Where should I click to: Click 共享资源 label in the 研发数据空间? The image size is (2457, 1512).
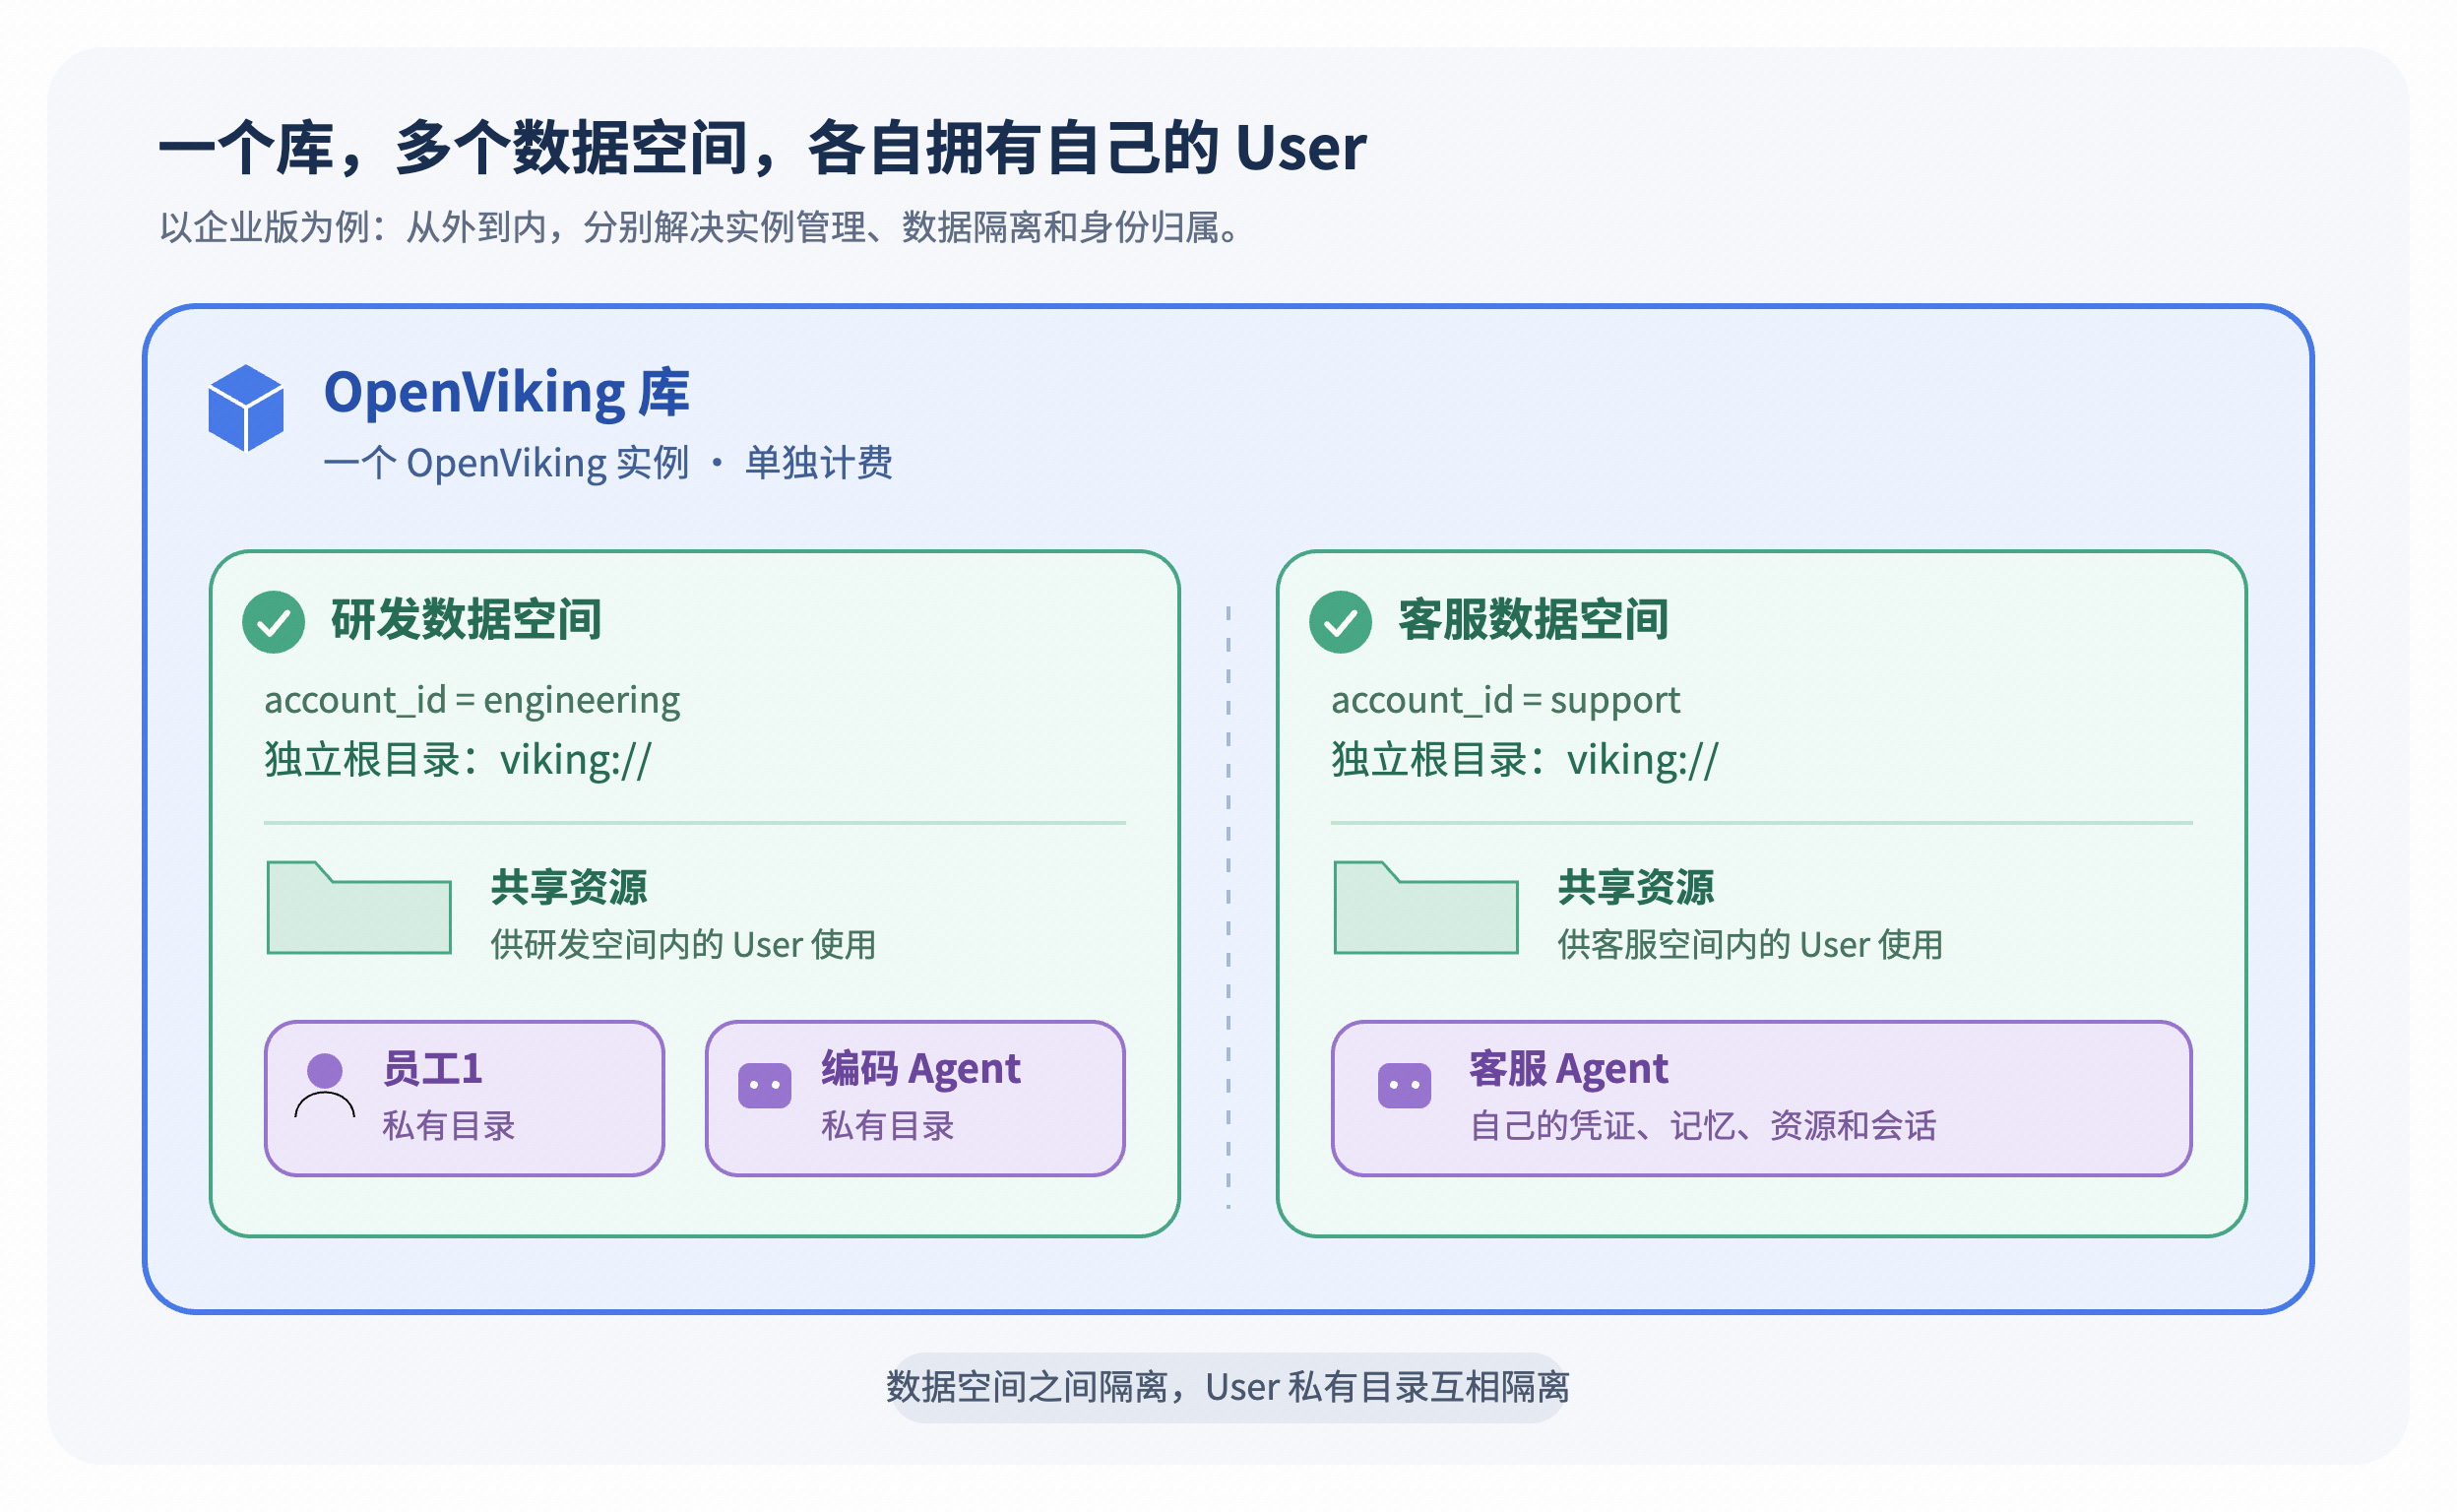(569, 887)
